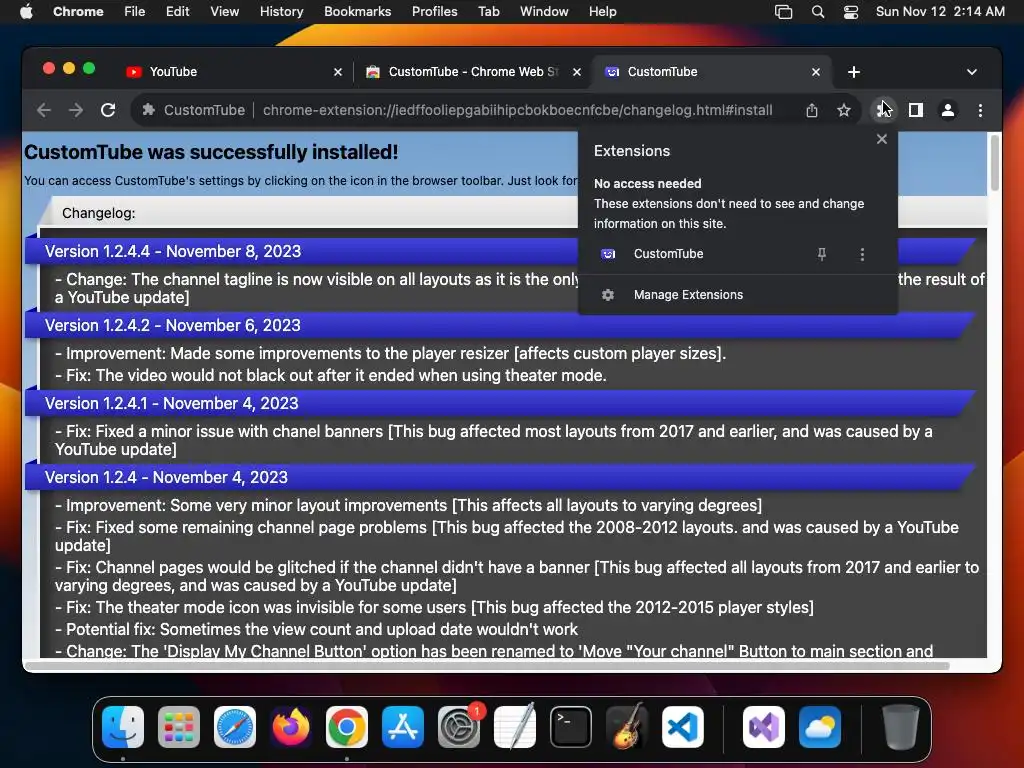The image size is (1024, 768).
Task: Open the cloud weather app from the Dock
Action: coord(820,727)
